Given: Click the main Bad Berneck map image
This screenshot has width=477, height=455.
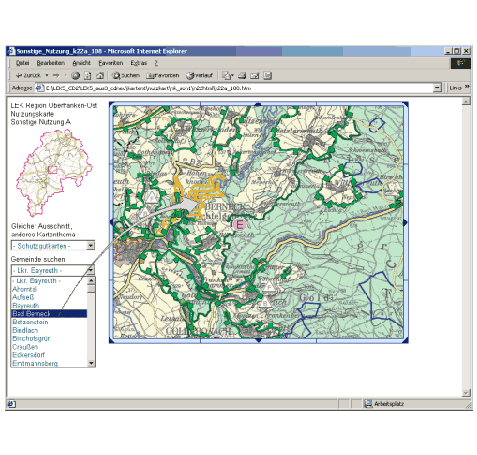Looking at the screenshot, I should click(x=258, y=222).
